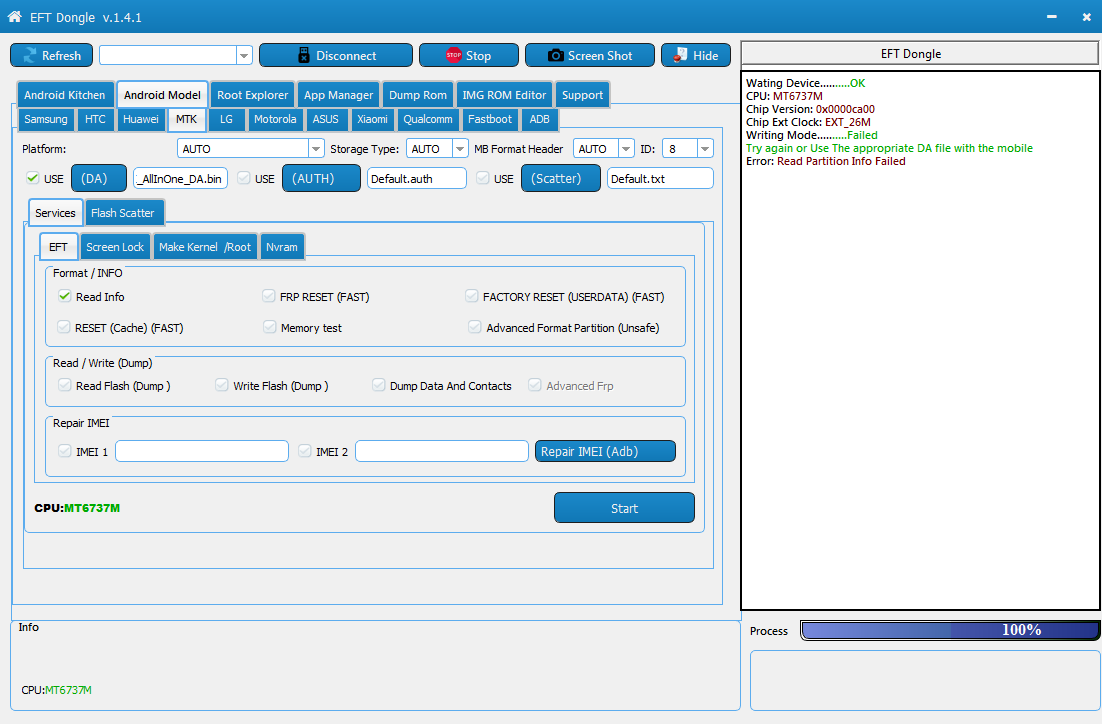Click the Hide button icon
This screenshot has width=1102, height=724.
(680, 55)
